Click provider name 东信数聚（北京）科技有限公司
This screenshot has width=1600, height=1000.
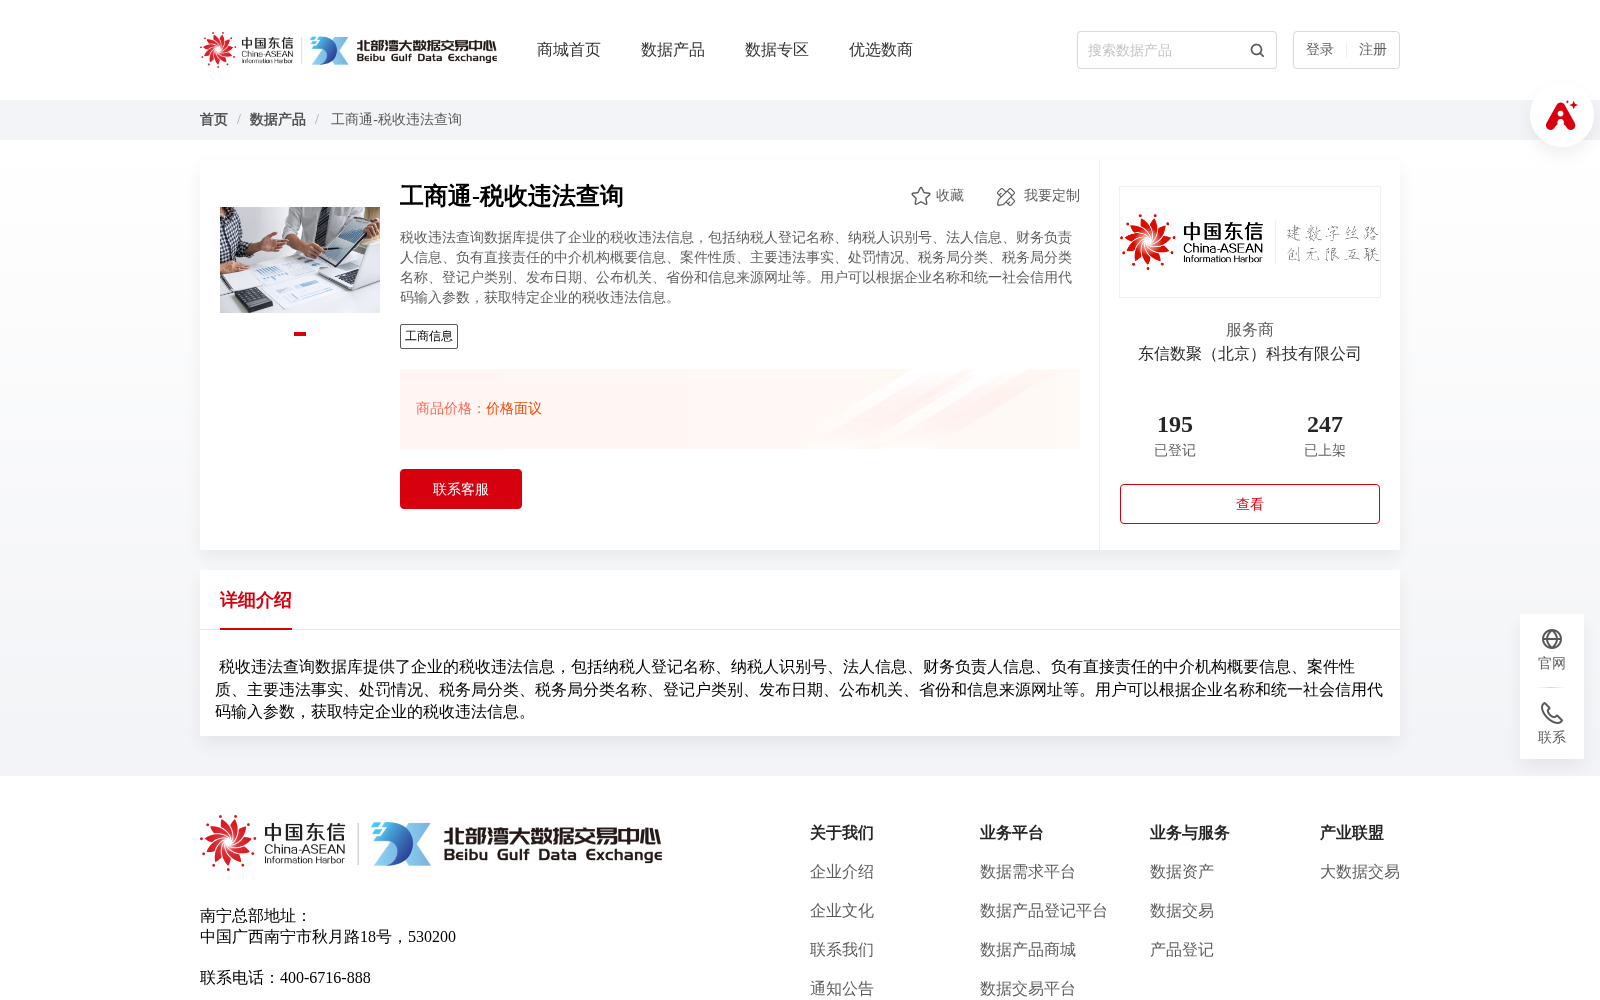click(1250, 354)
